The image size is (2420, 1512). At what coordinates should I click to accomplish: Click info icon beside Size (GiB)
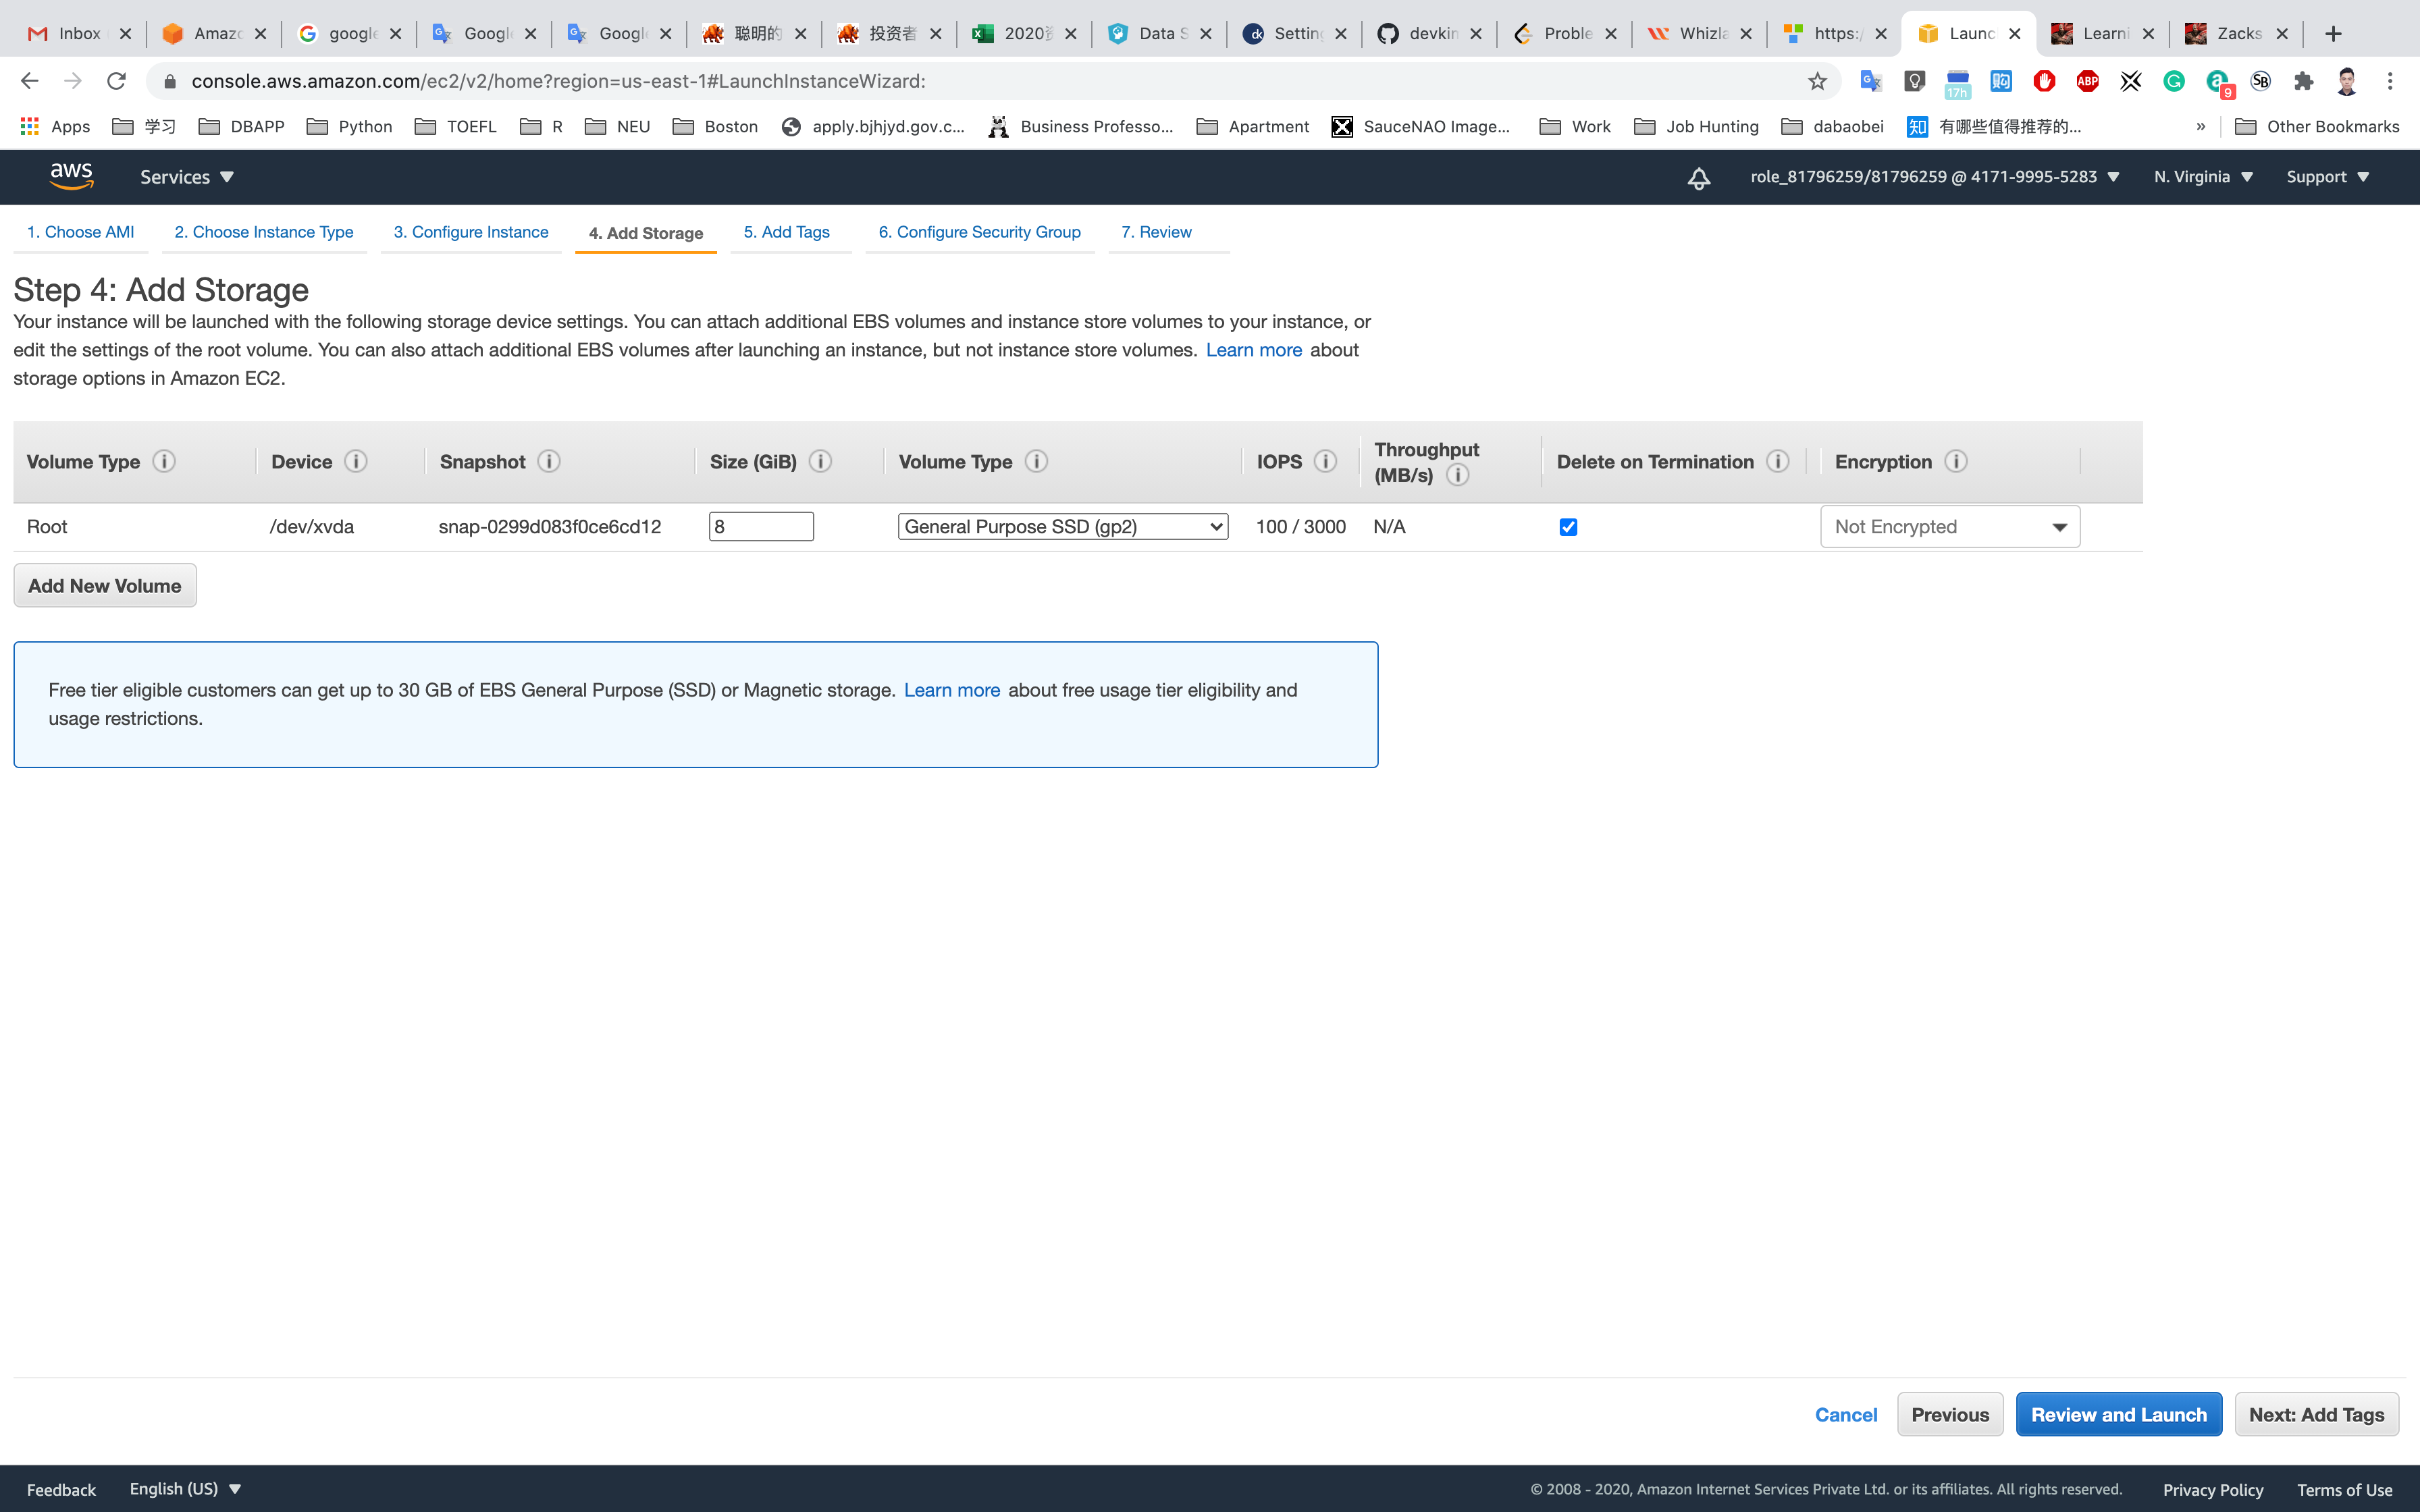point(820,461)
